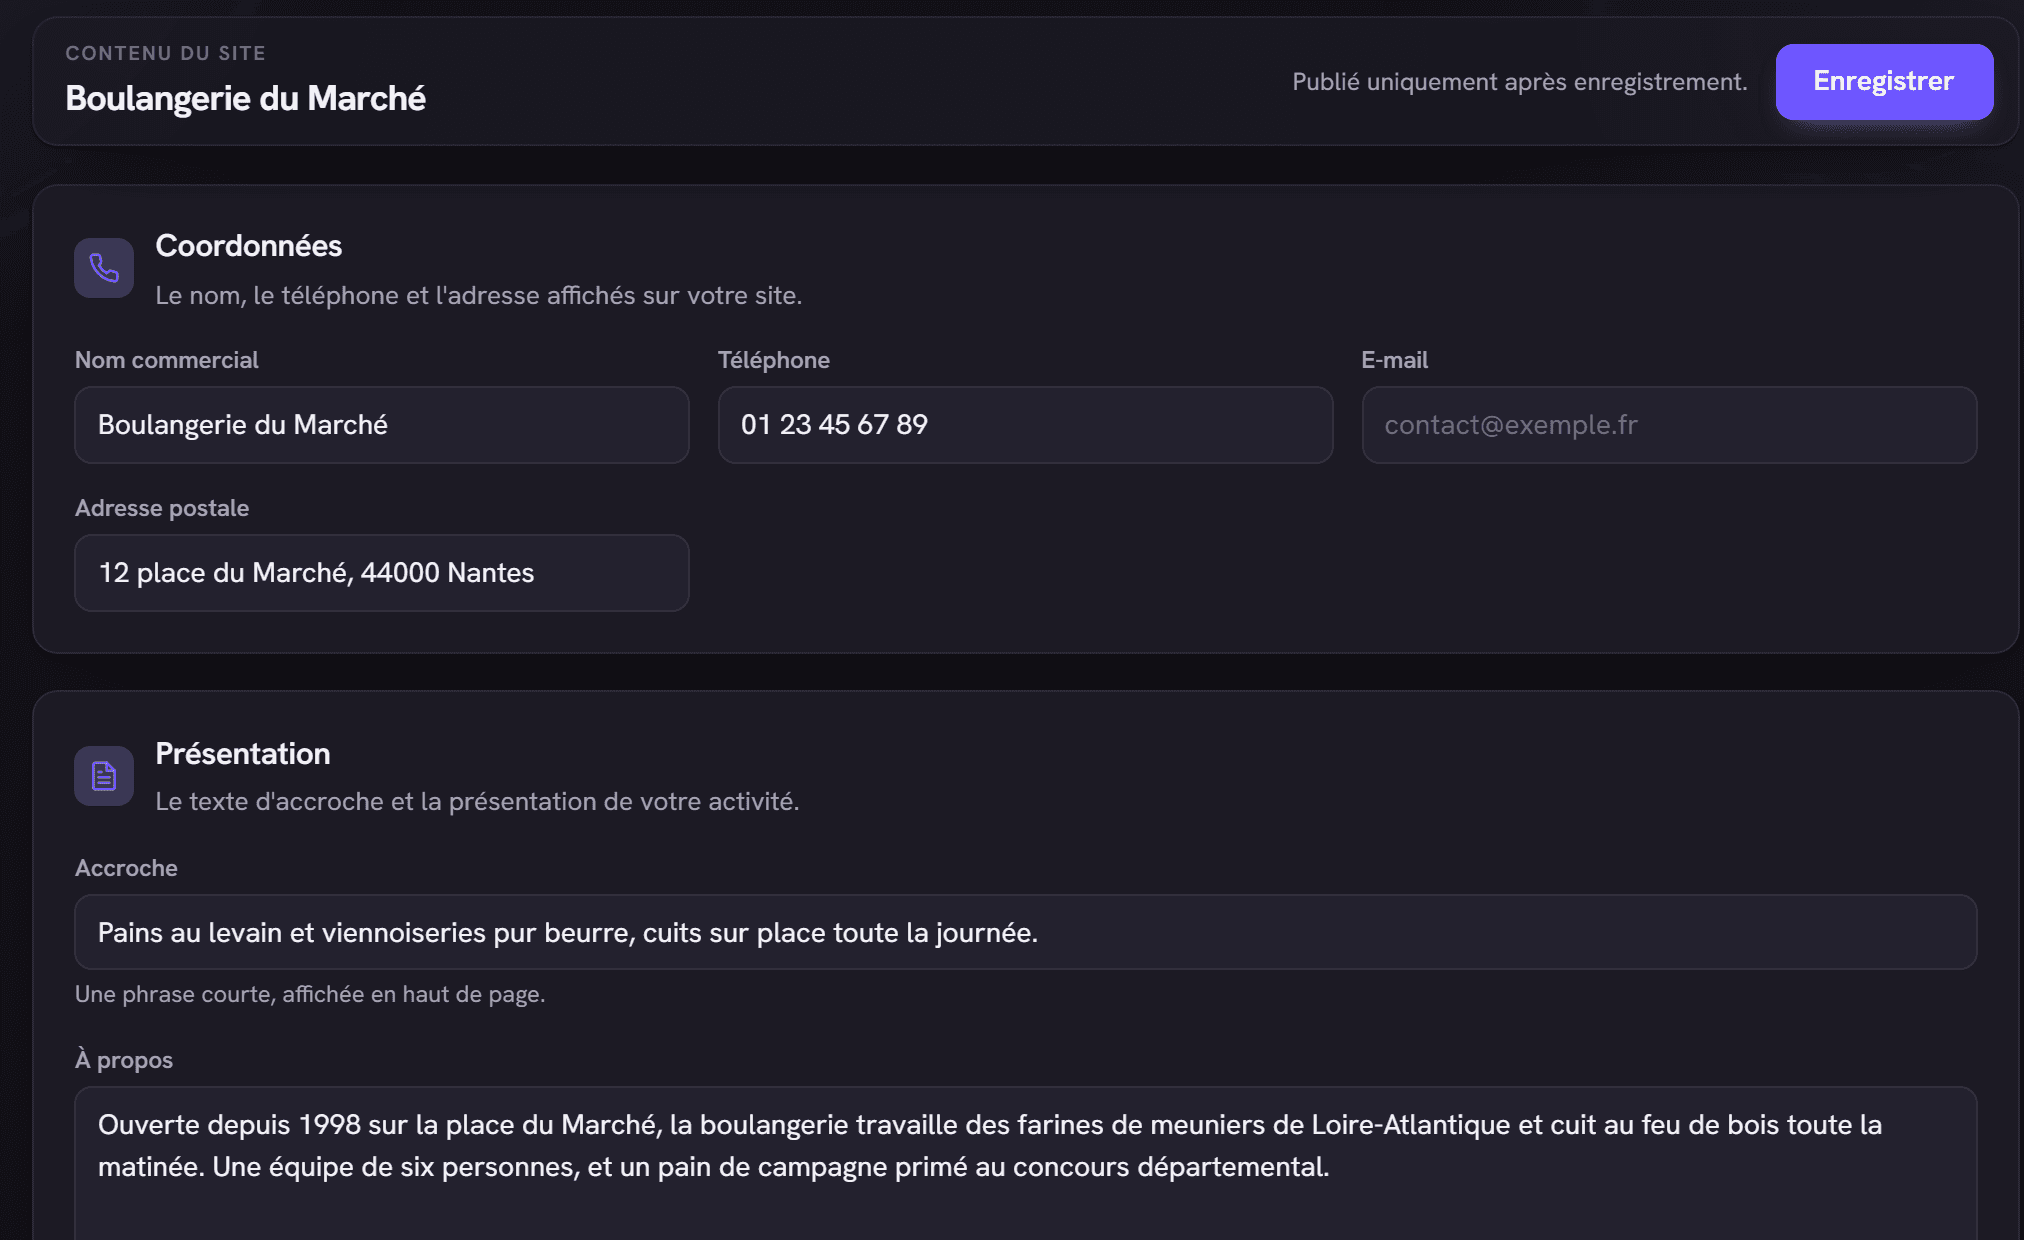
Task: Click the Présentation section heading
Action: coord(243,754)
